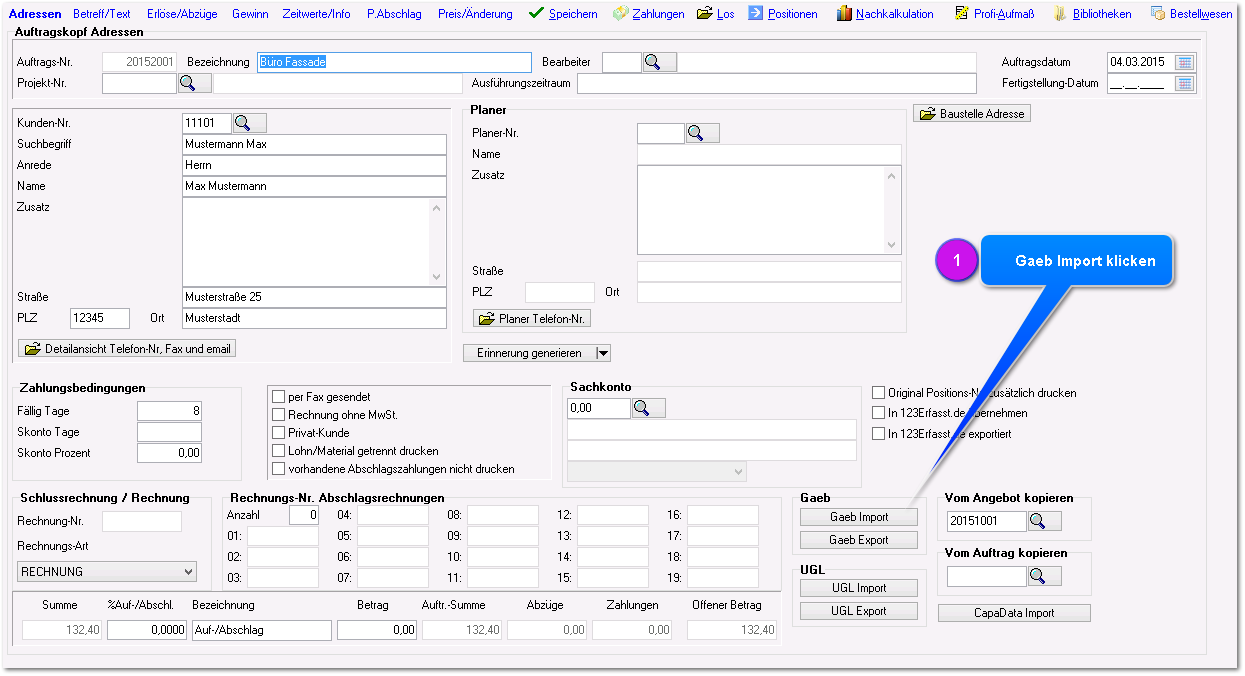
Task: Click the %Auf-/Abschl. value field
Action: pos(147,630)
